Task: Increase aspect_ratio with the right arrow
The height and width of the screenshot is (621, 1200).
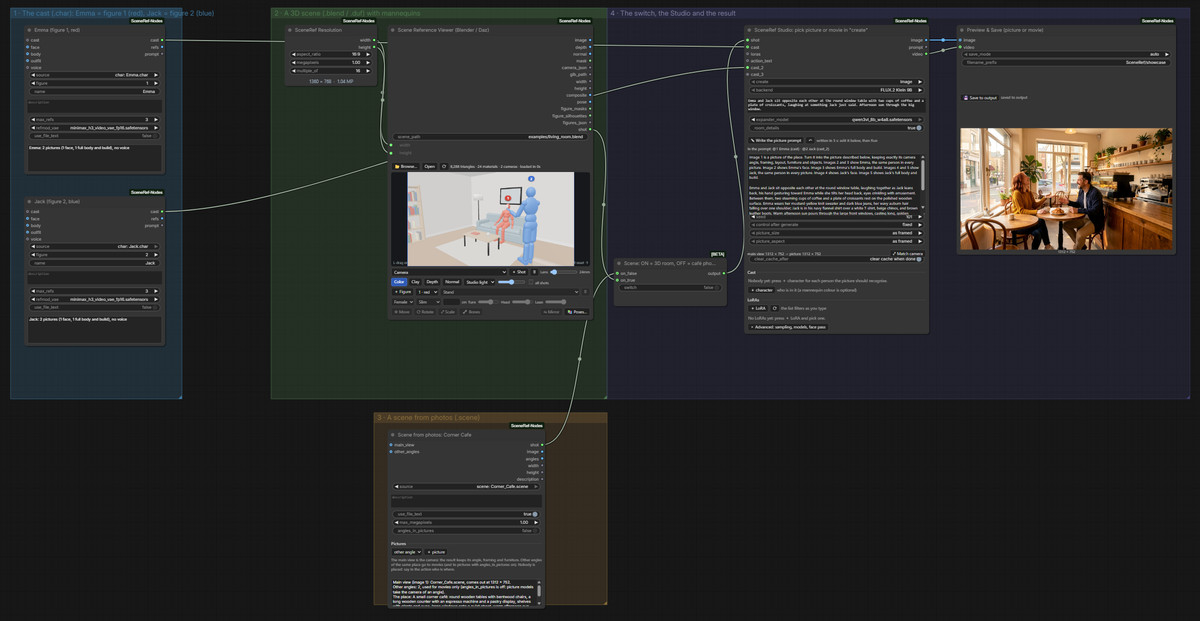Action: (366, 54)
